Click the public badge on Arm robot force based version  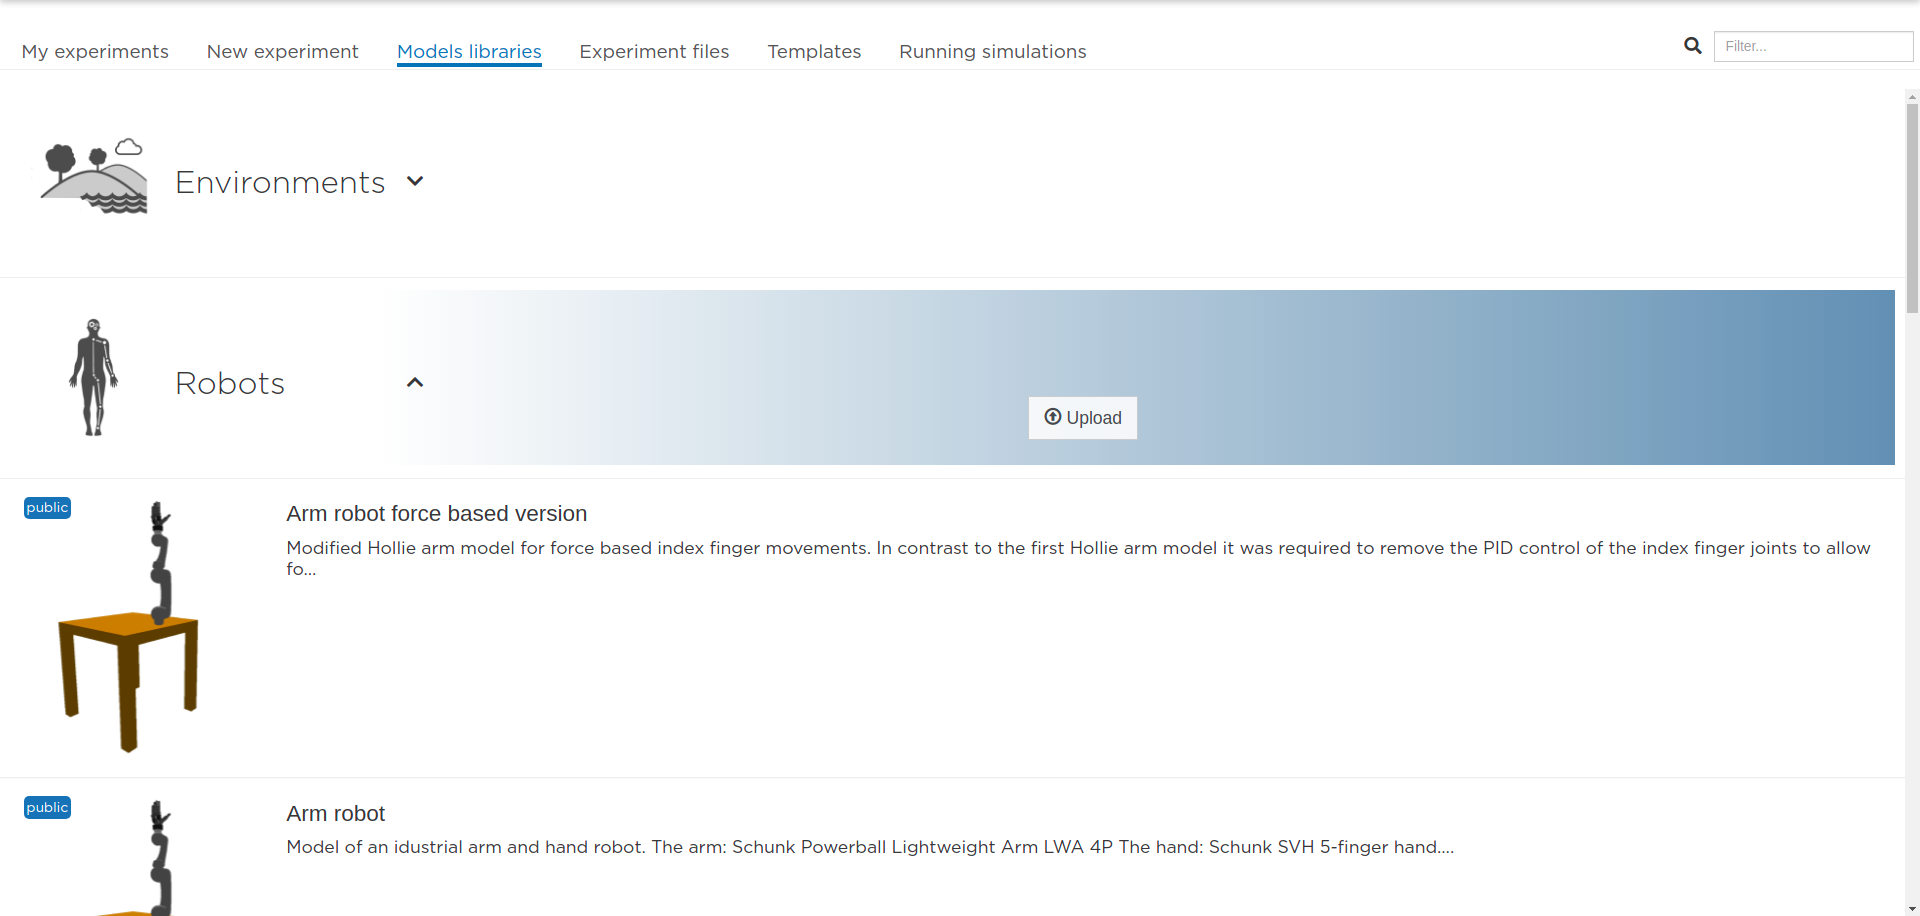47,508
